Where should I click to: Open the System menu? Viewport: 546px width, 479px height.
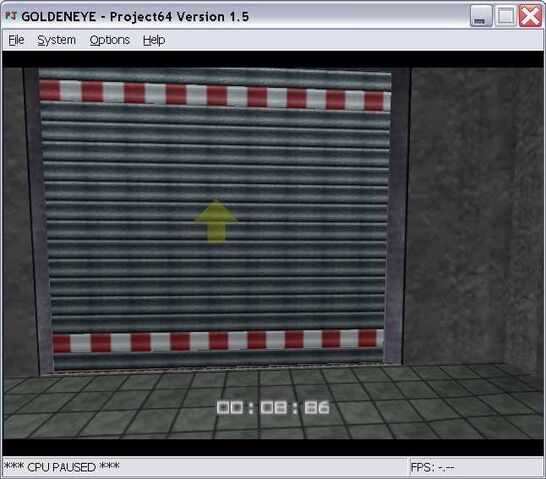tap(56, 40)
